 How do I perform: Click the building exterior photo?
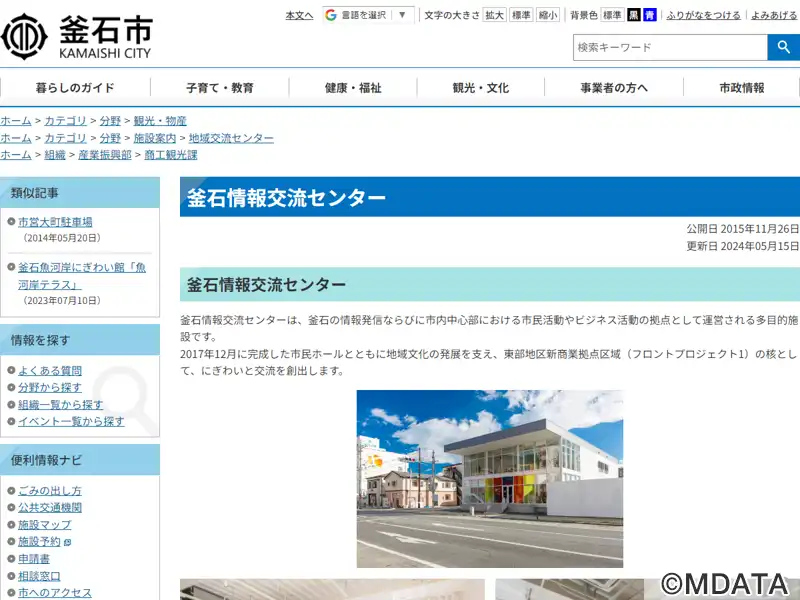point(490,479)
